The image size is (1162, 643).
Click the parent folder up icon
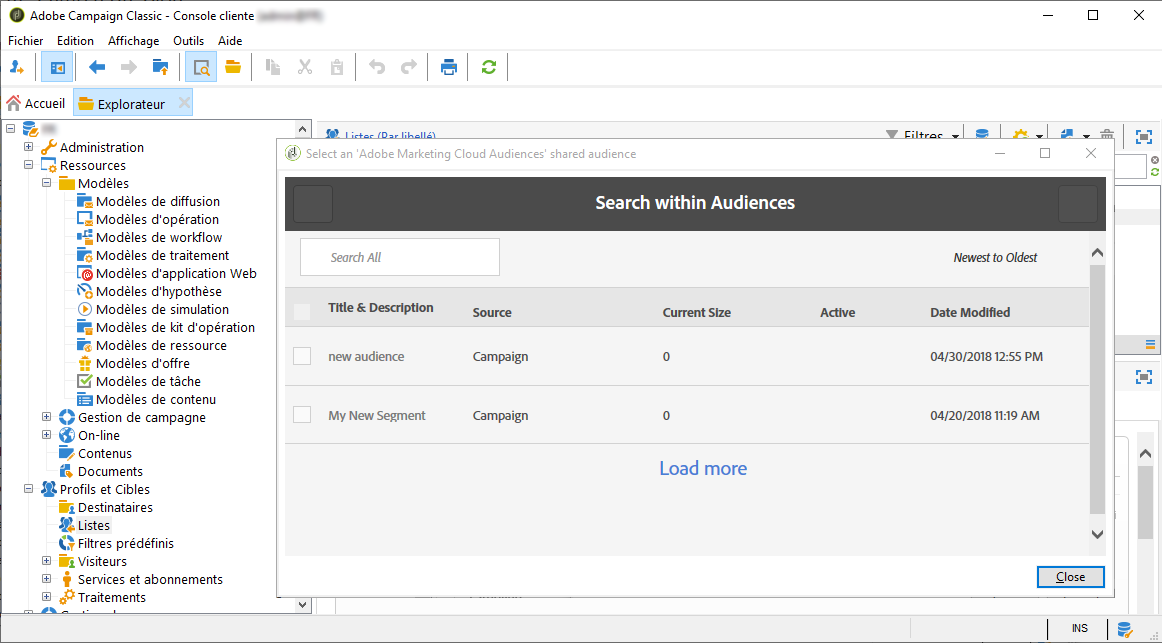click(160, 67)
